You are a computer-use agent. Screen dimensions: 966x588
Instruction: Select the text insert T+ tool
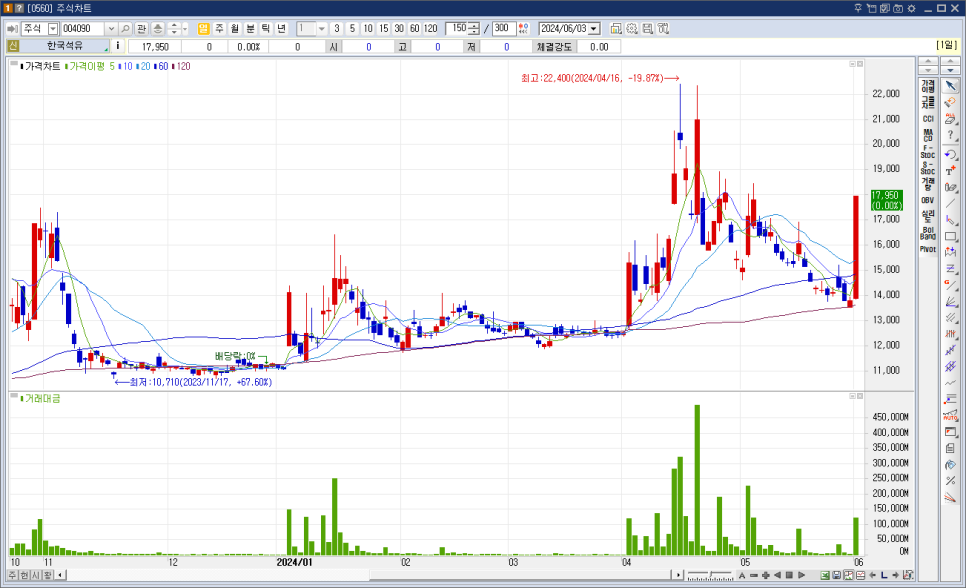(951, 171)
